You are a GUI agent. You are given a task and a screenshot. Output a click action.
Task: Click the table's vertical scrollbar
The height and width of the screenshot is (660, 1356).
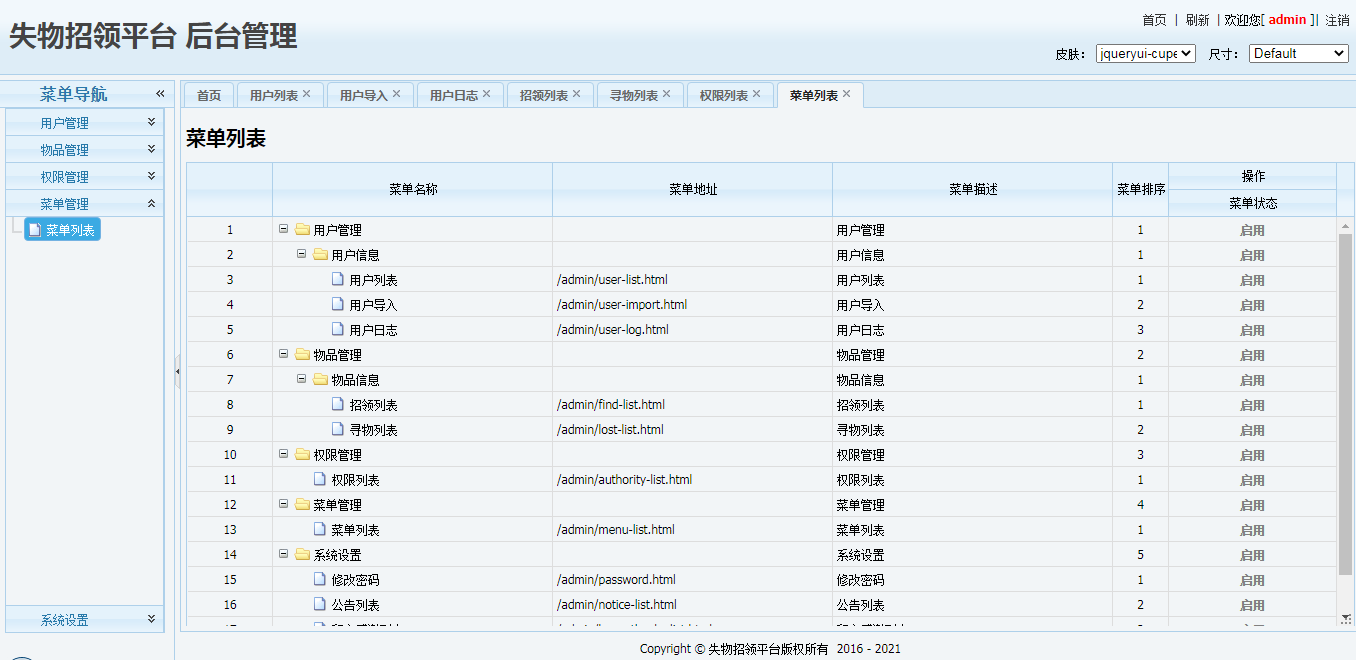click(1345, 400)
